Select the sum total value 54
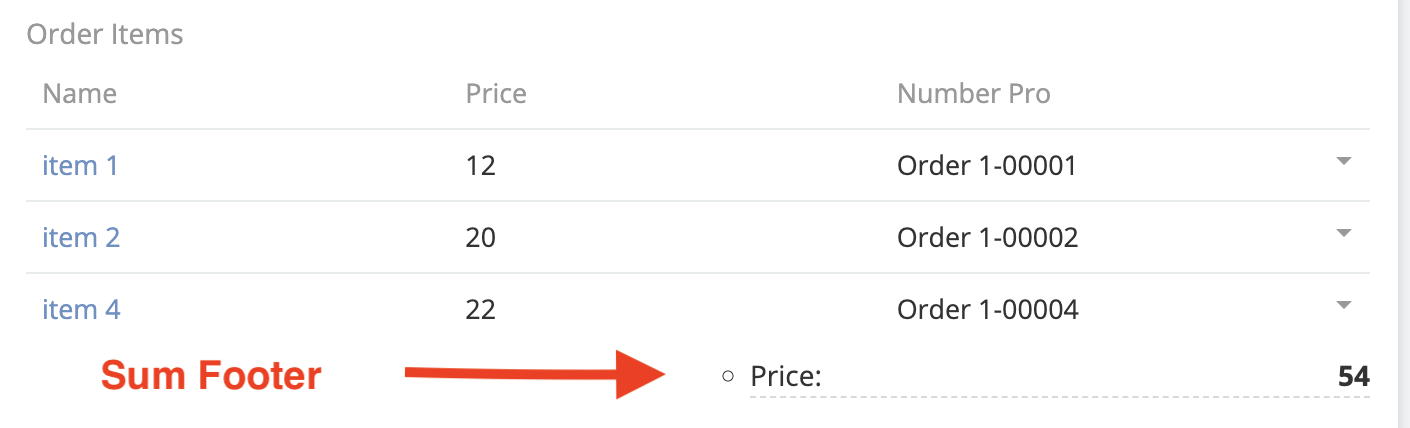Image resolution: width=1410 pixels, height=428 pixels. [x=1353, y=377]
